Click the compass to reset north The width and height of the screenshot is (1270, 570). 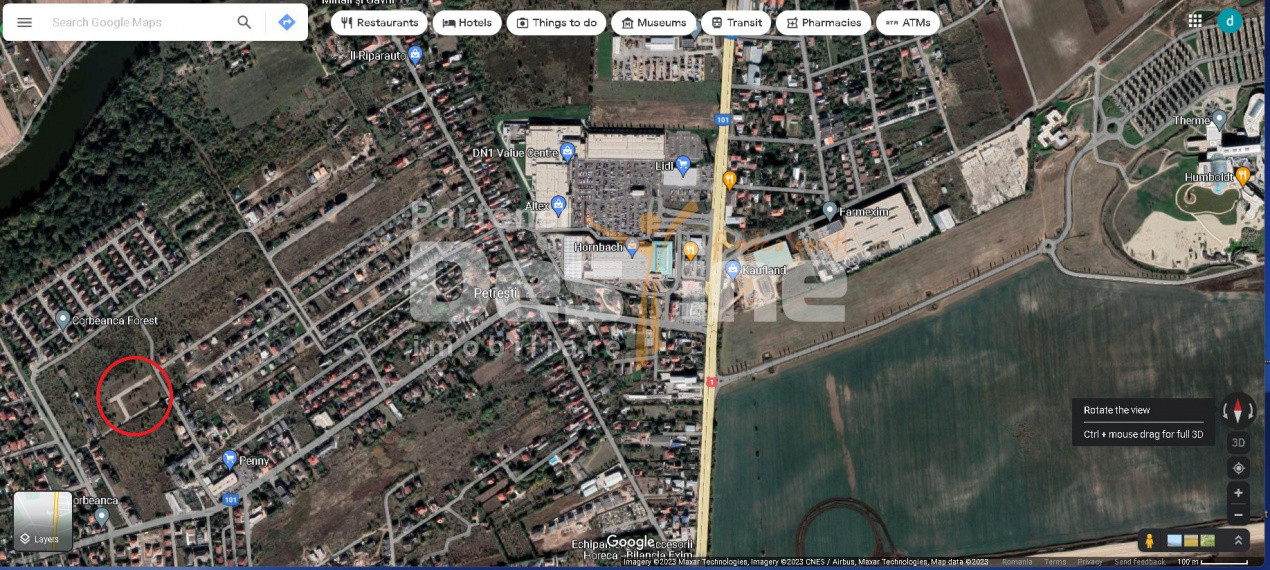(x=1238, y=410)
